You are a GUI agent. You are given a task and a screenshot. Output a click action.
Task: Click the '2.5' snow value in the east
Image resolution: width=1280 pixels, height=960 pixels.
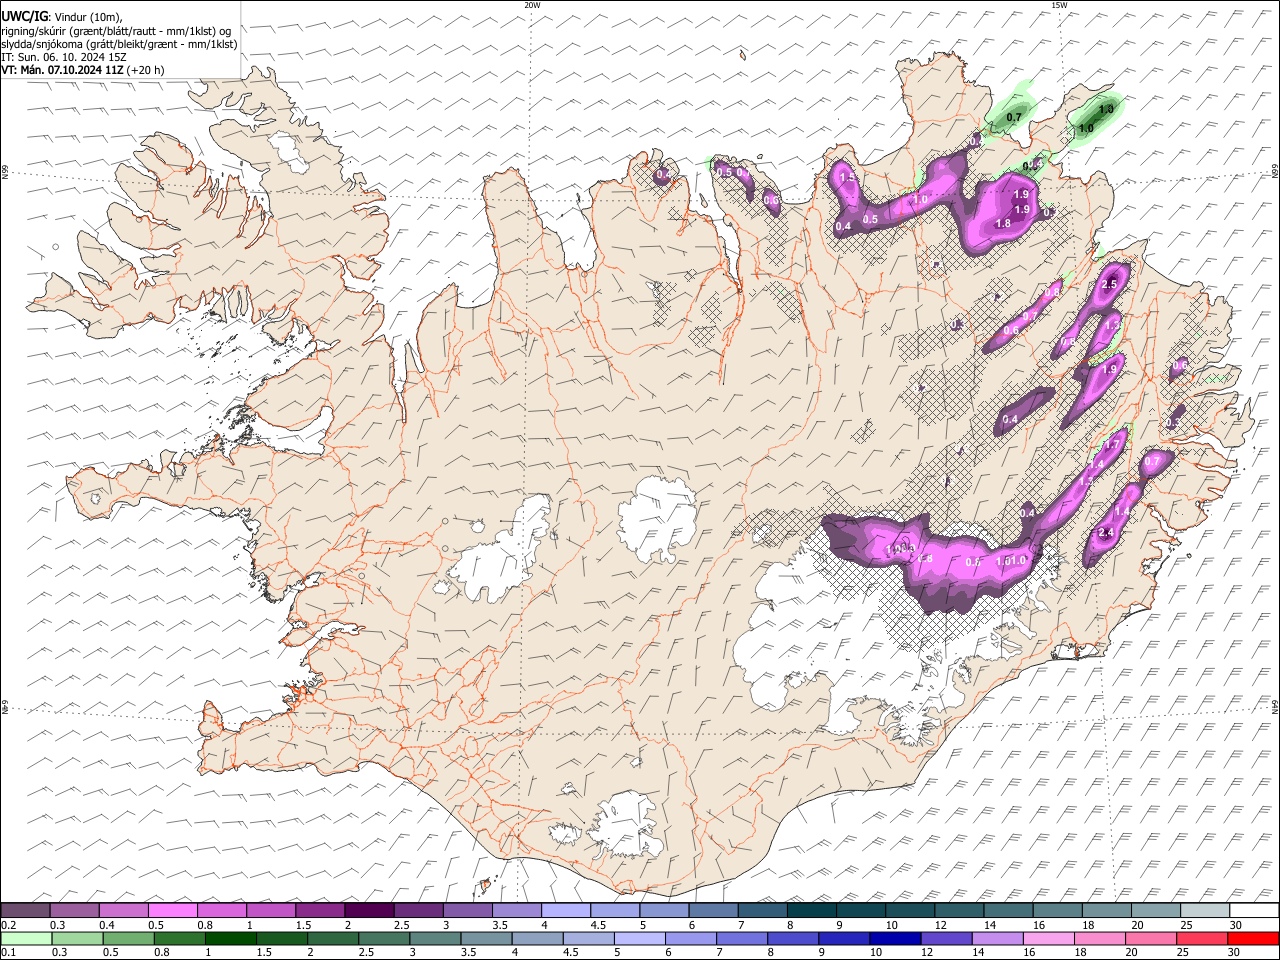[1108, 285]
